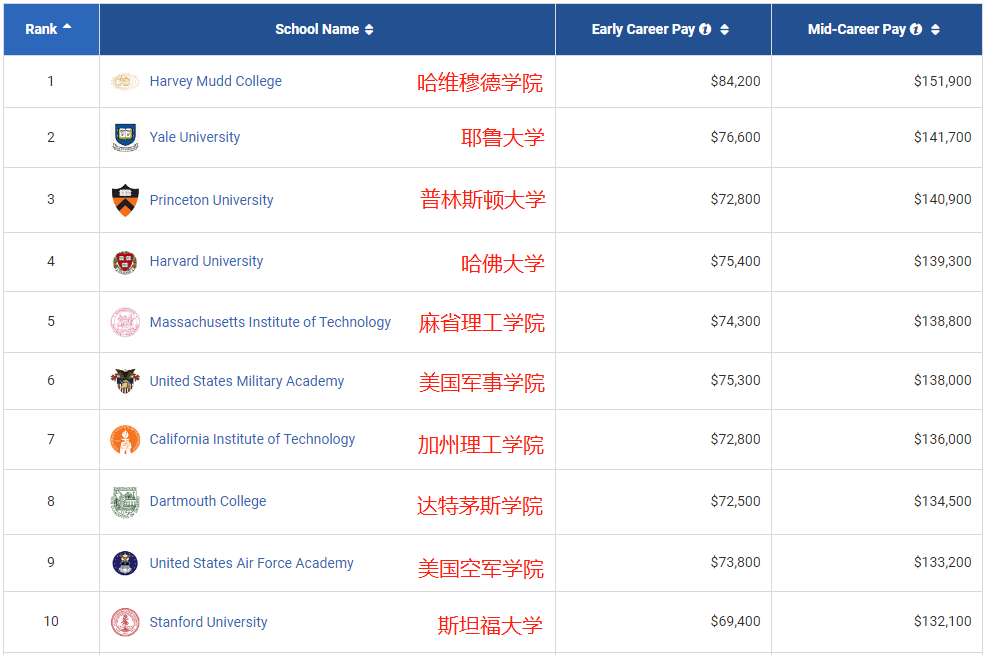Sort by Early Career Pay arrows

(725, 29)
